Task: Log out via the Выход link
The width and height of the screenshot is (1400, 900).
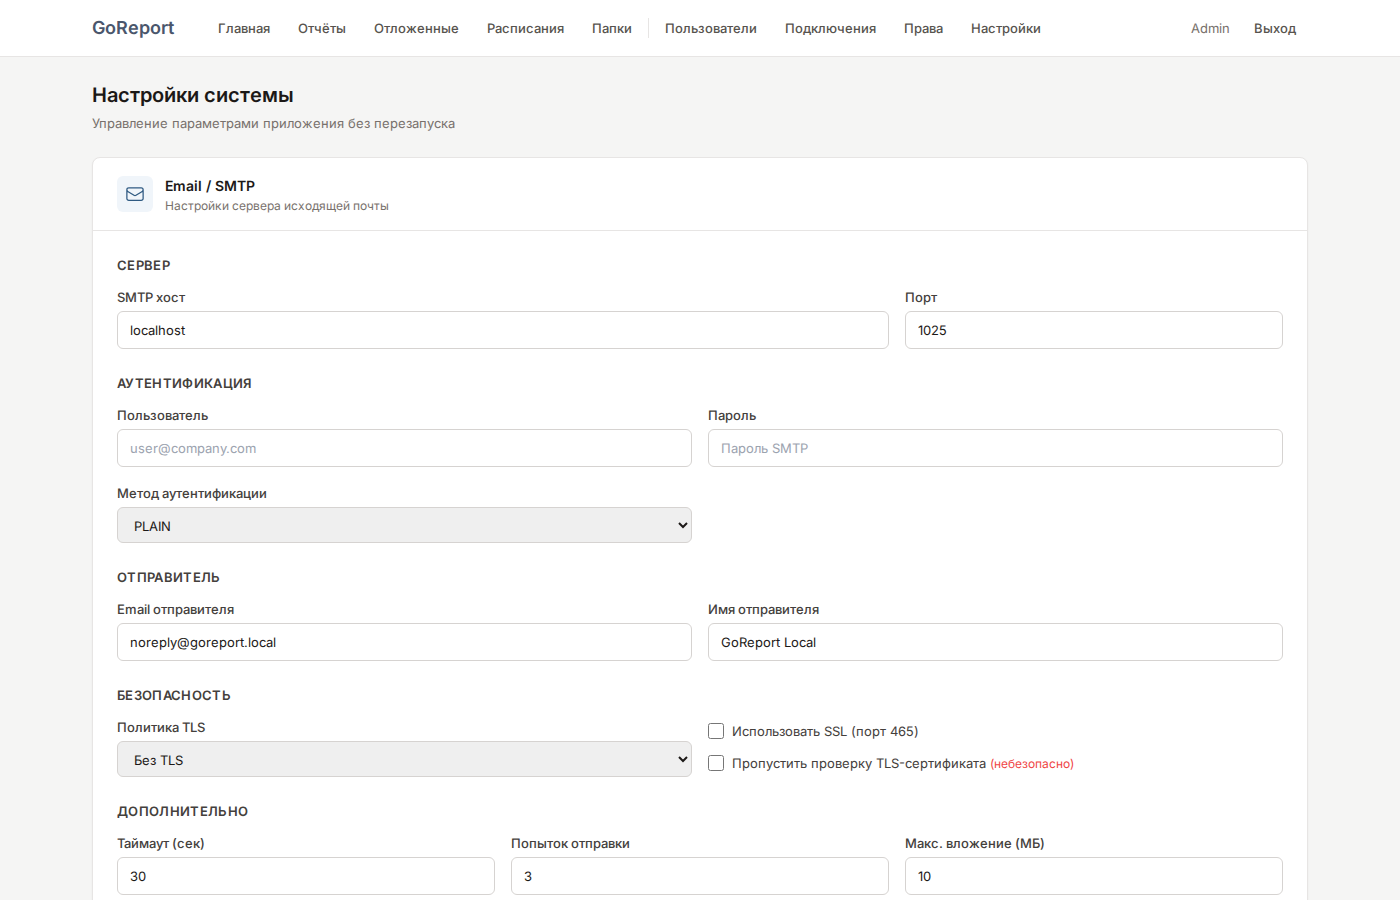Action: (1274, 28)
